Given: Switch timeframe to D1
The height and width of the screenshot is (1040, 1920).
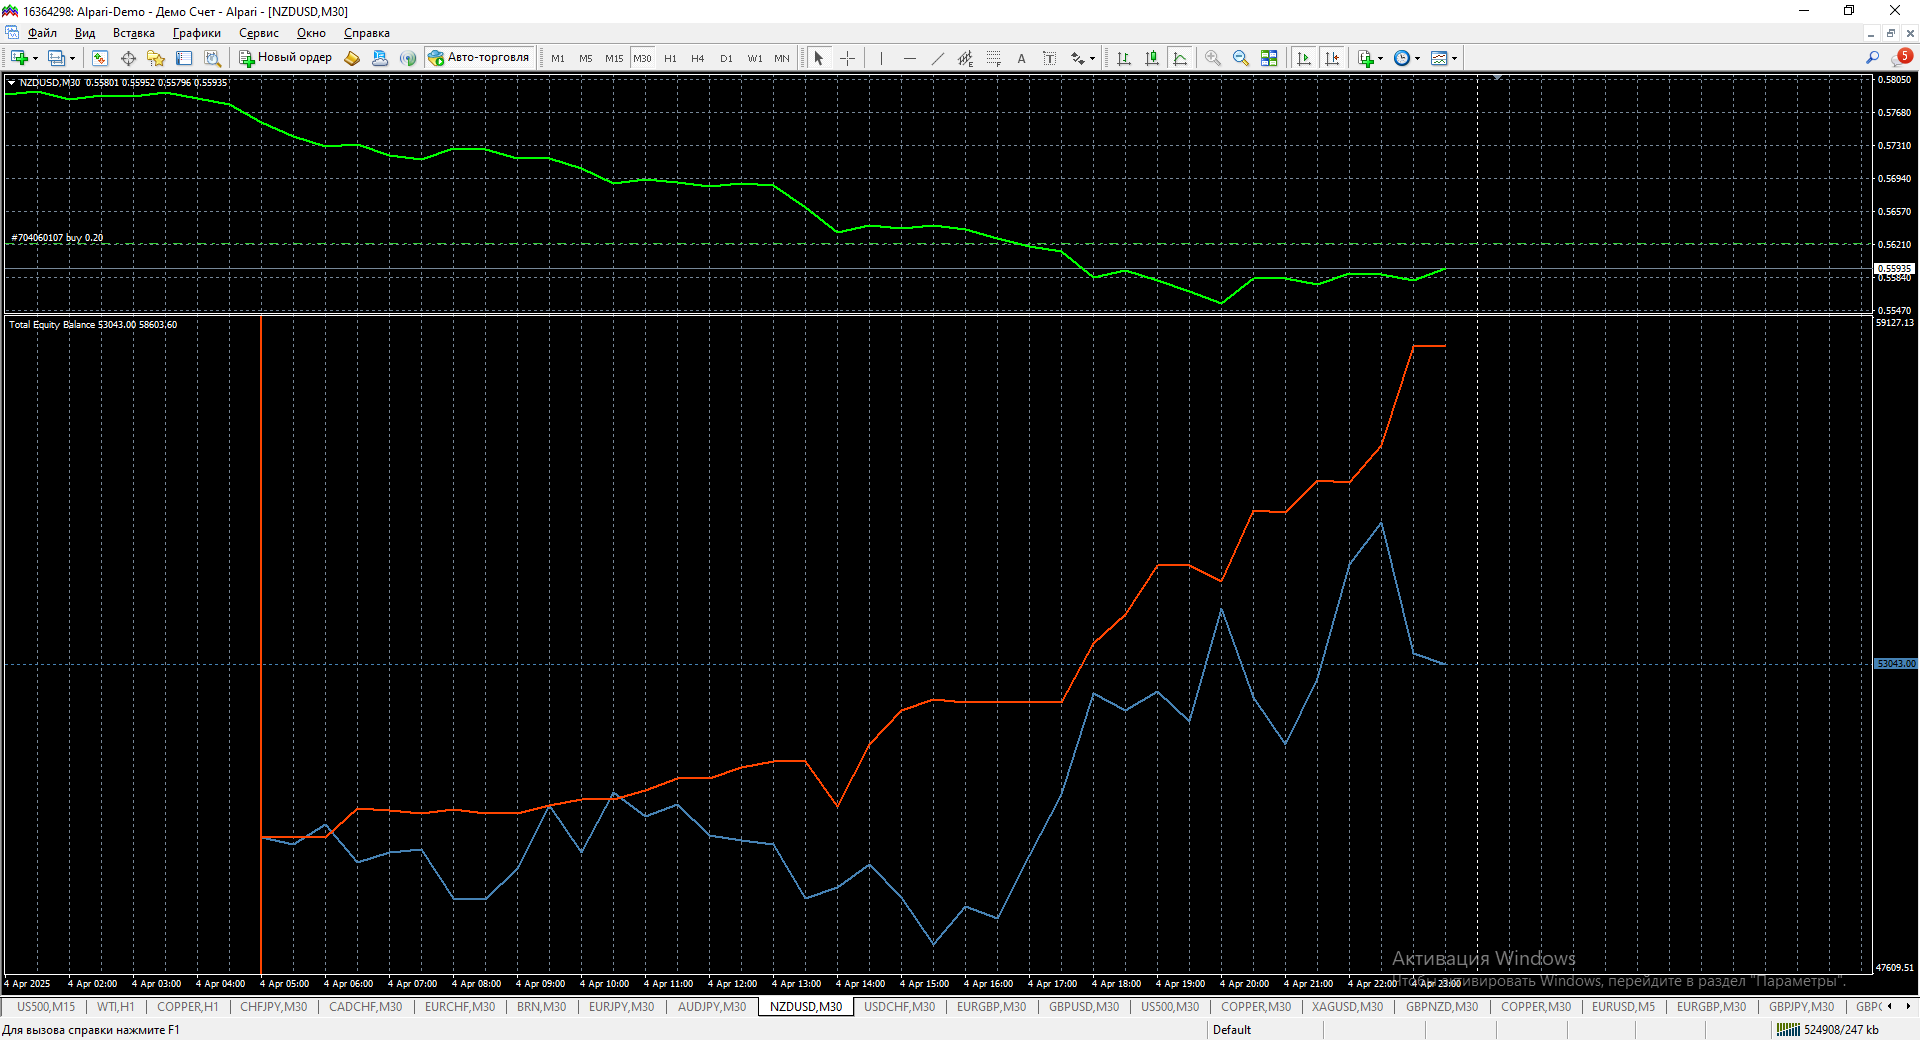Looking at the screenshot, I should tap(726, 58).
